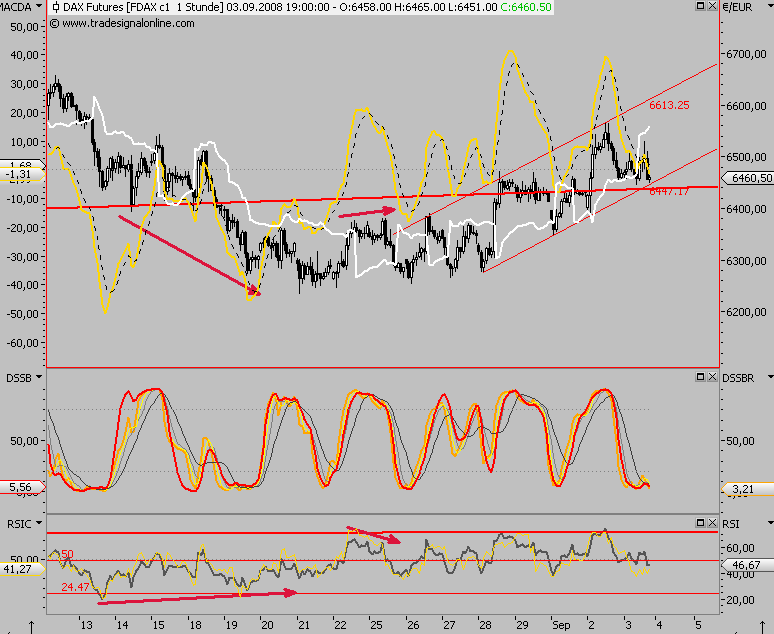Click the -60,00 MACDA axis label

[x=22, y=343]
